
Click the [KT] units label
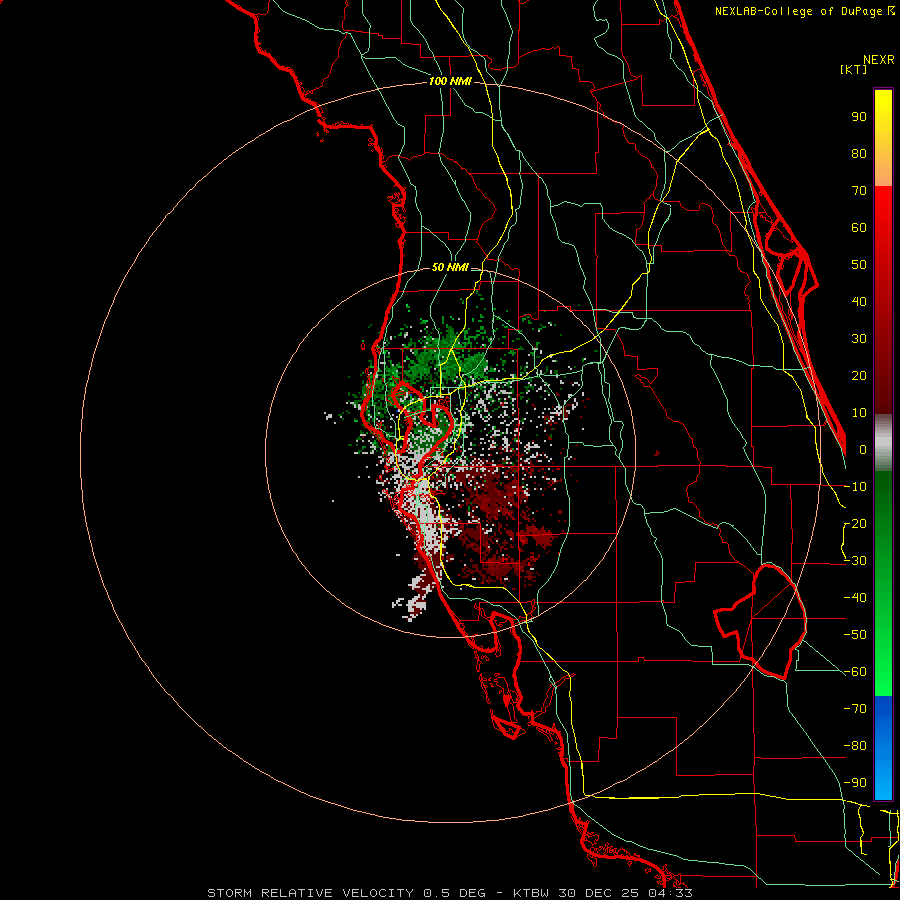tap(854, 69)
